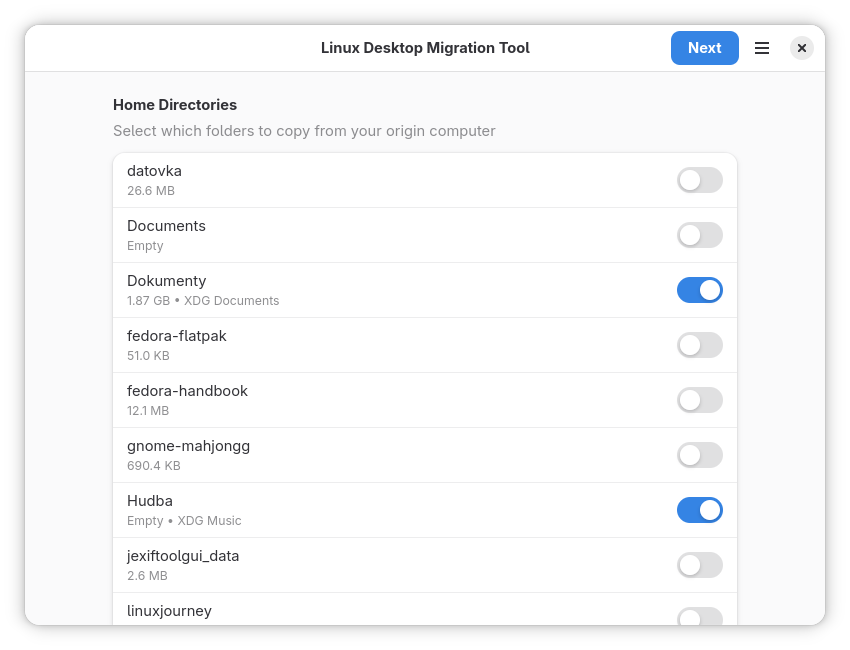The height and width of the screenshot is (650, 850).
Task: Turn on the Documents folder switch
Action: [x=699, y=235]
